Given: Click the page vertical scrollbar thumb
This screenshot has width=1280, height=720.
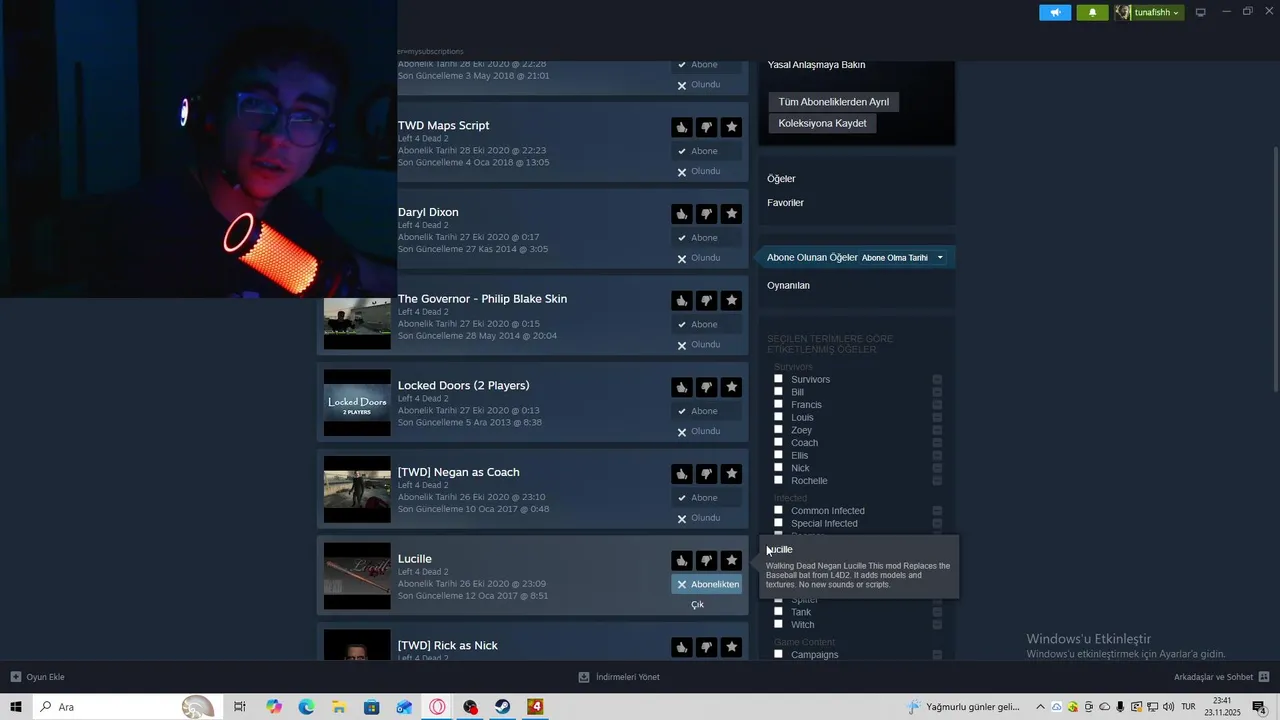Looking at the screenshot, I should 1275,268.
